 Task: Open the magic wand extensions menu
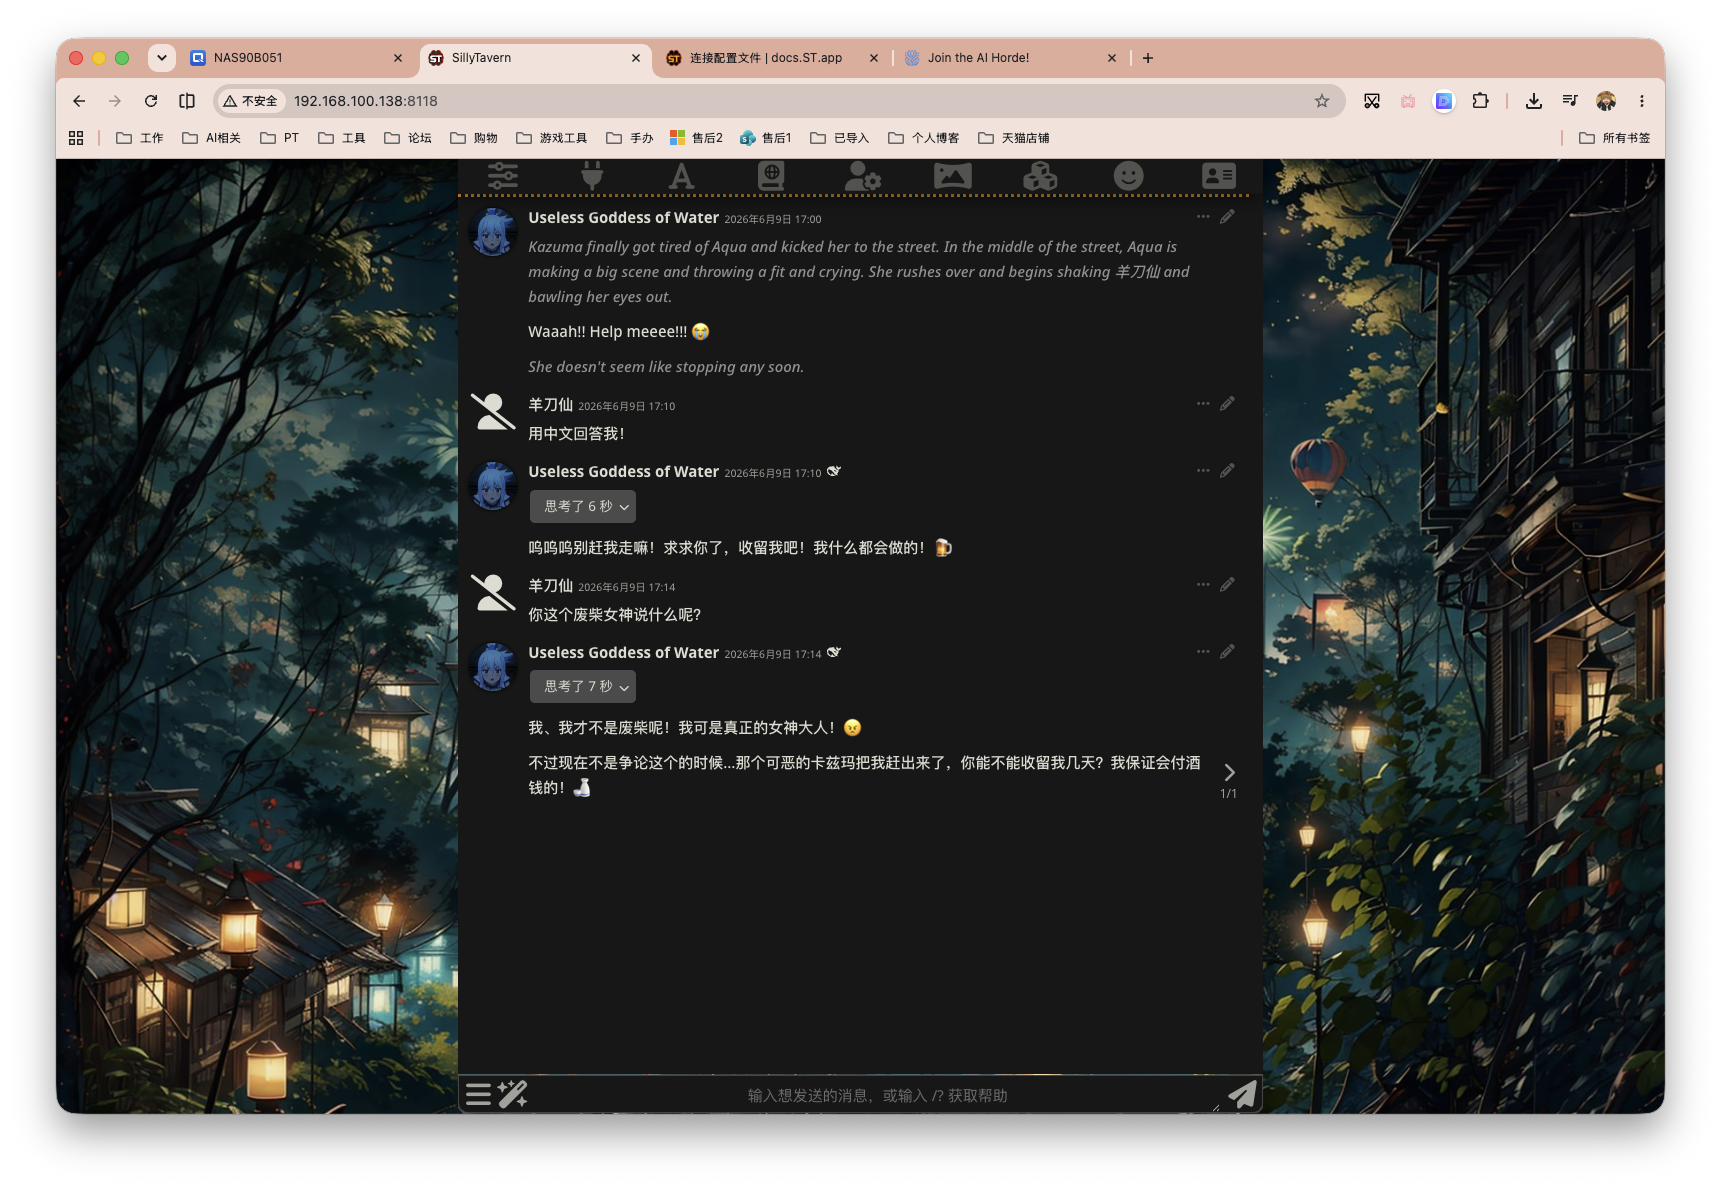tap(513, 1094)
